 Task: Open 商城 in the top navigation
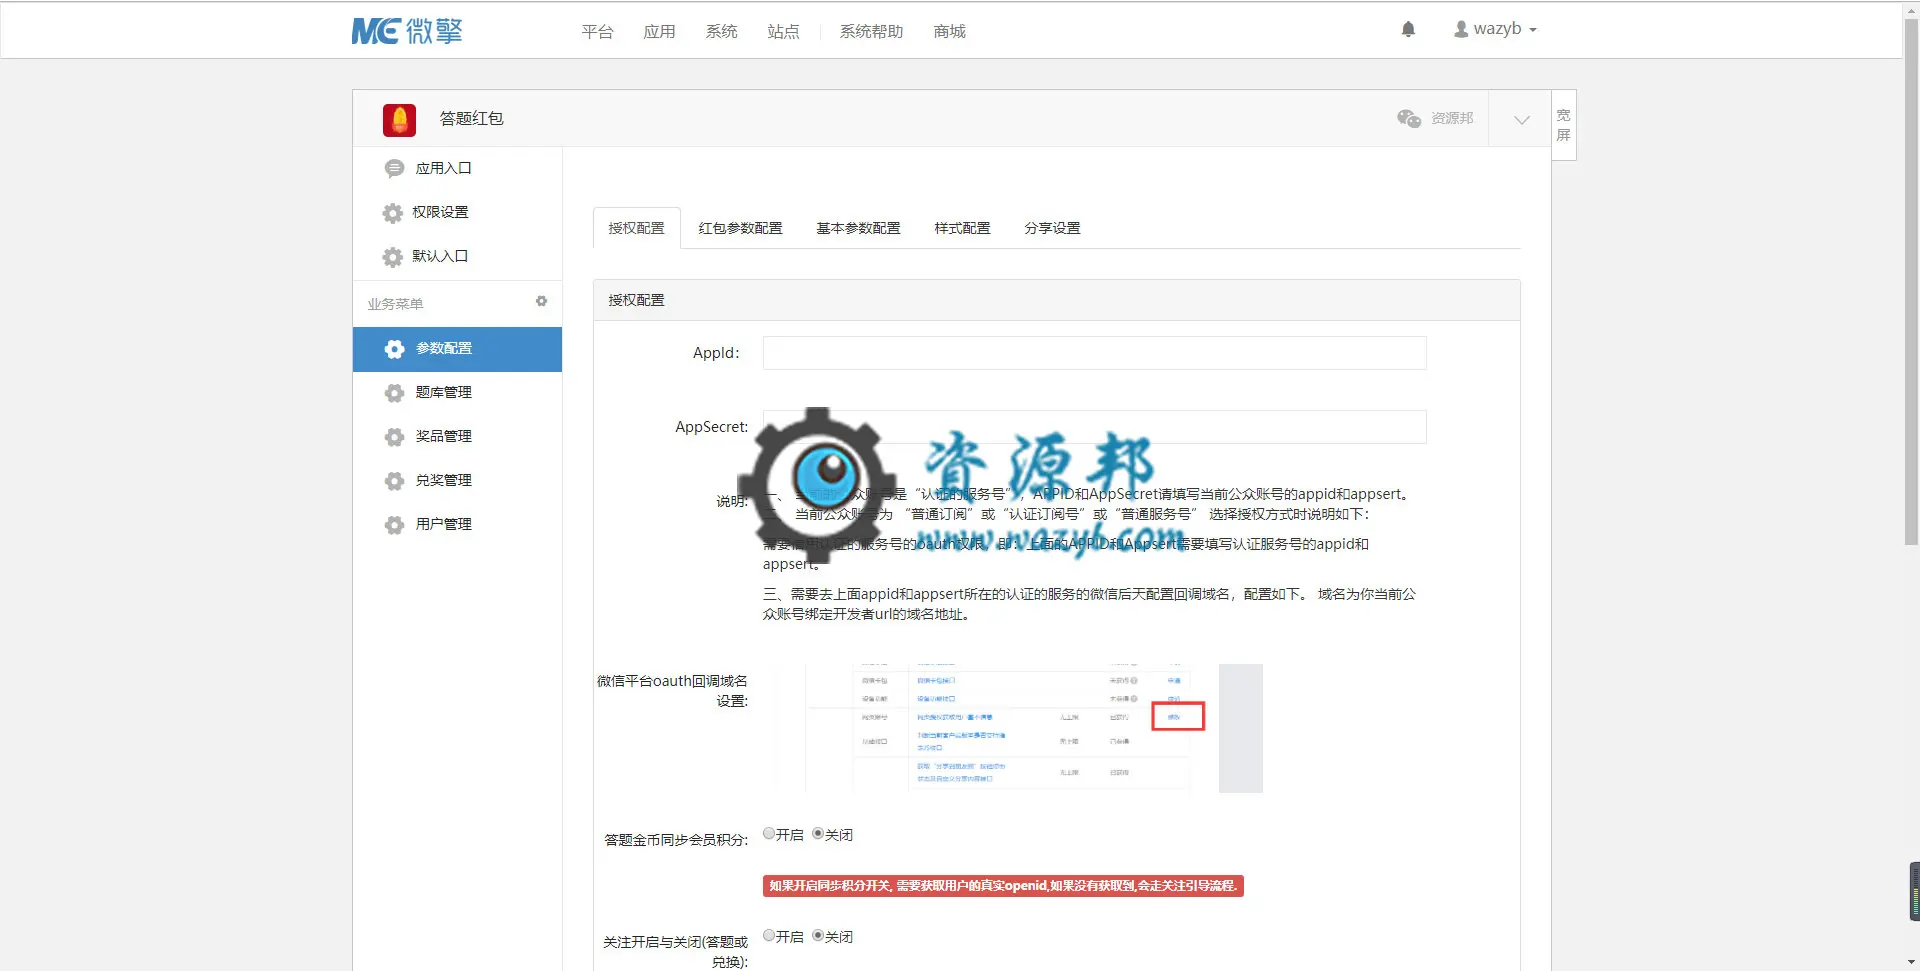click(949, 31)
